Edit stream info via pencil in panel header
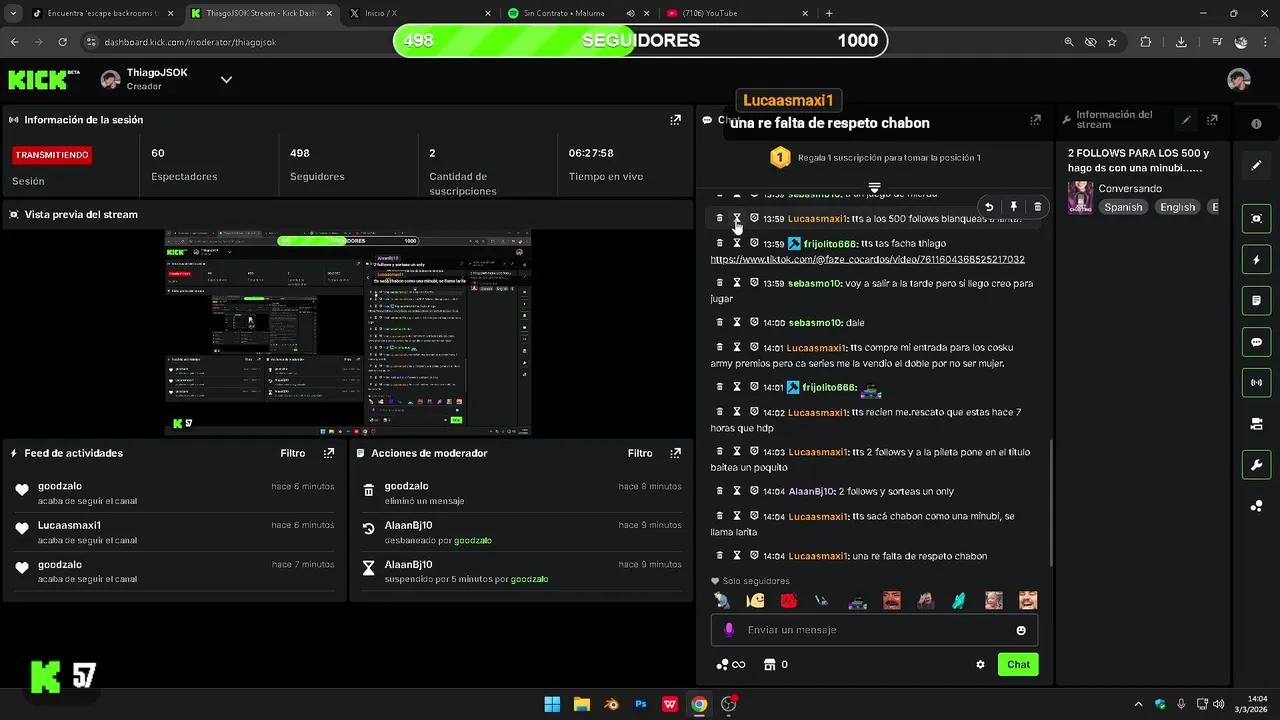This screenshot has width=1280, height=720. pos(1186,120)
